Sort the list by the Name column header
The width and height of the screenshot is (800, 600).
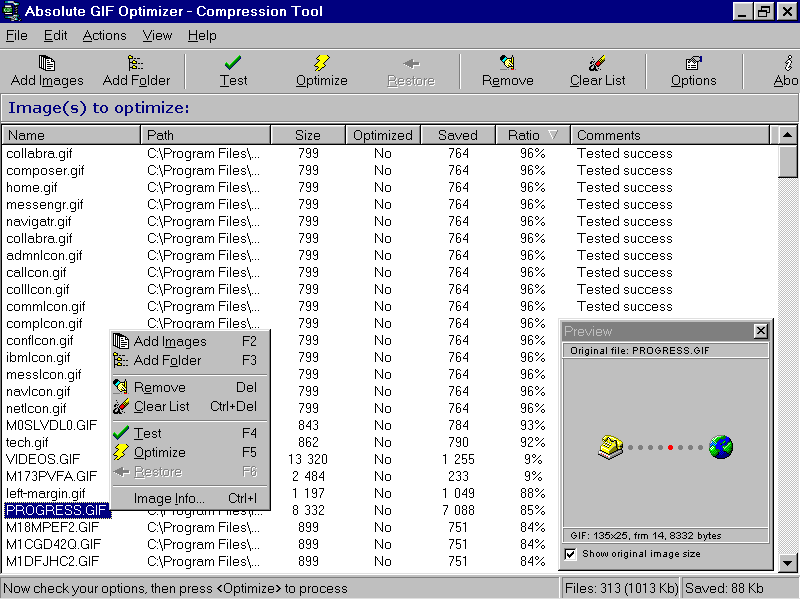coord(70,133)
